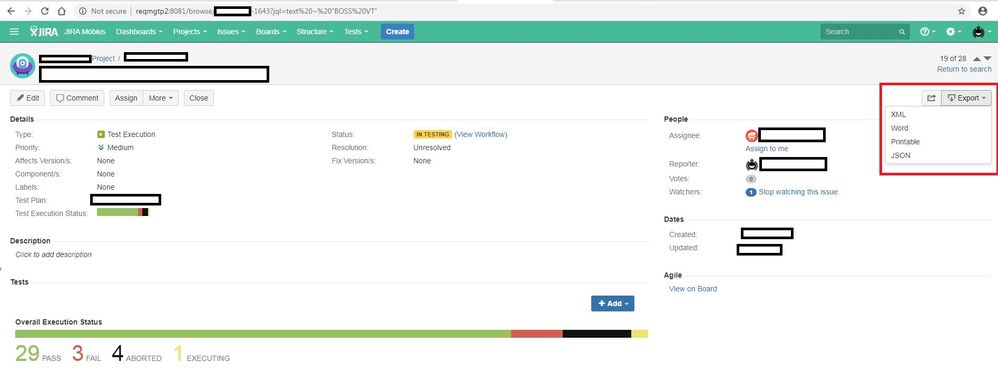
Task: Click the project avatar icon
Action: click(x=22, y=66)
